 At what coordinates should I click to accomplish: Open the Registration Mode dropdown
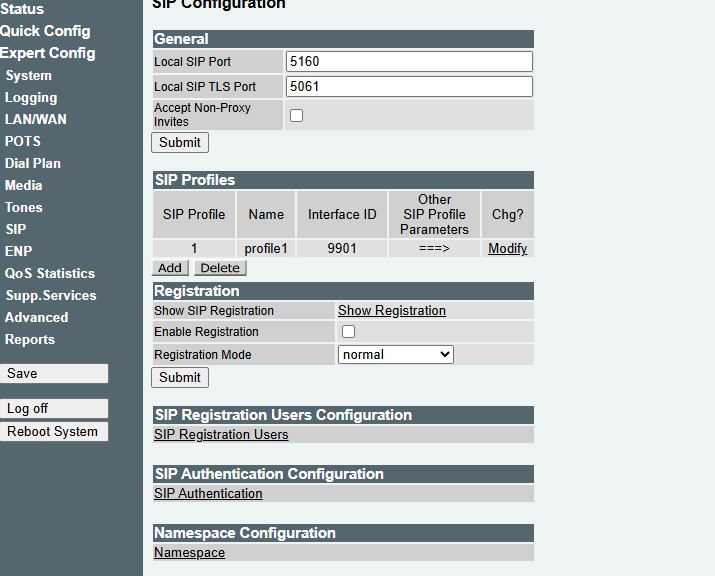tap(395, 354)
